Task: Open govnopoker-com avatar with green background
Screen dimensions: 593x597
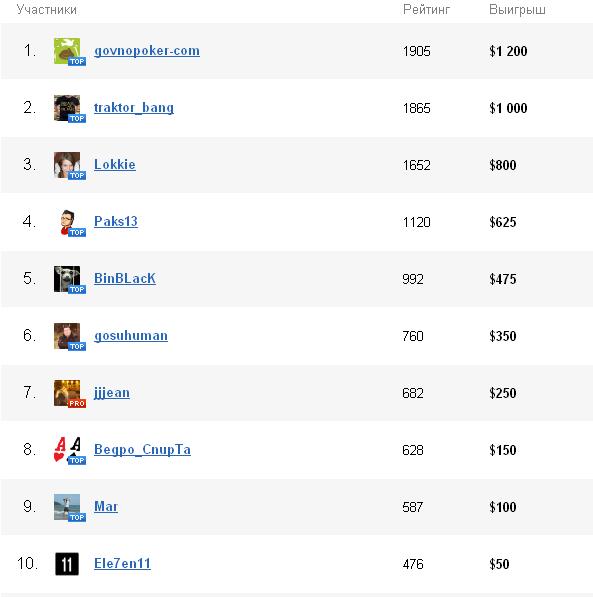Action: (67, 51)
